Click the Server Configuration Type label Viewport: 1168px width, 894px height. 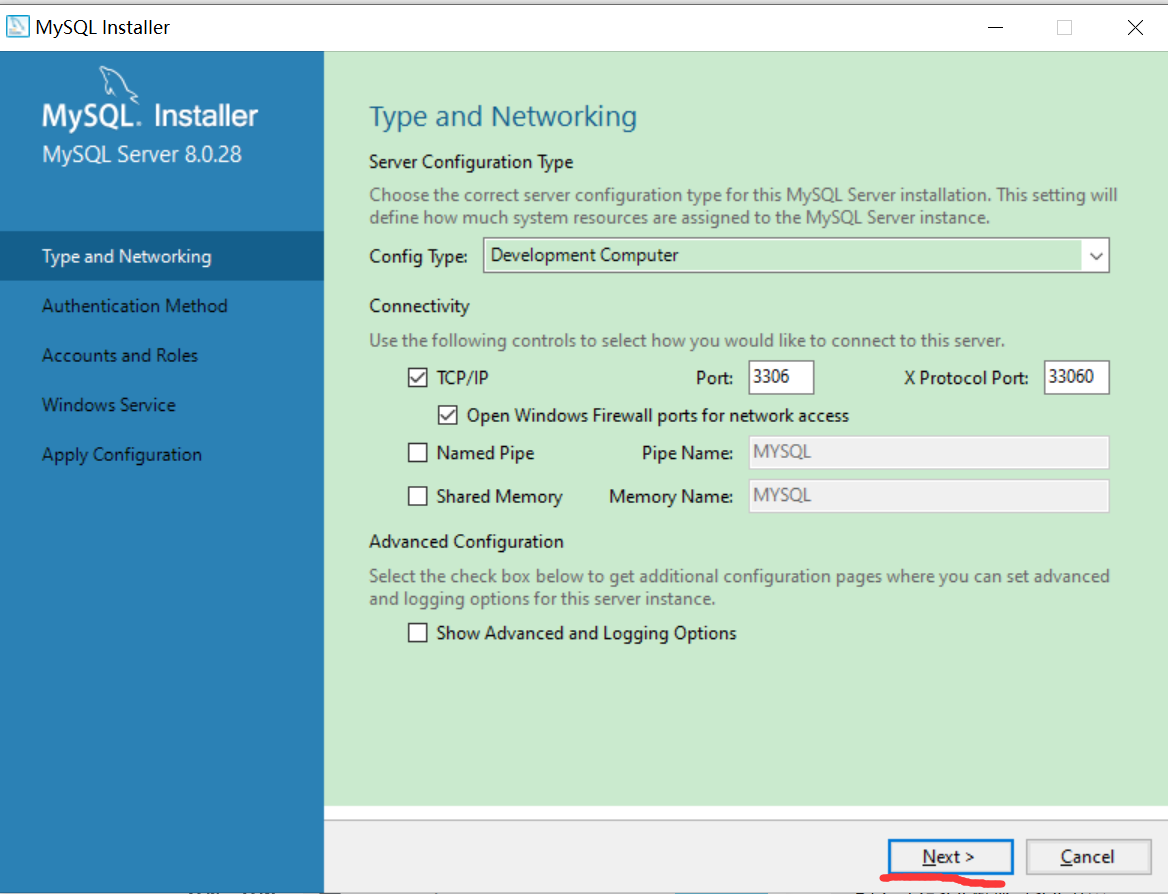(471, 162)
